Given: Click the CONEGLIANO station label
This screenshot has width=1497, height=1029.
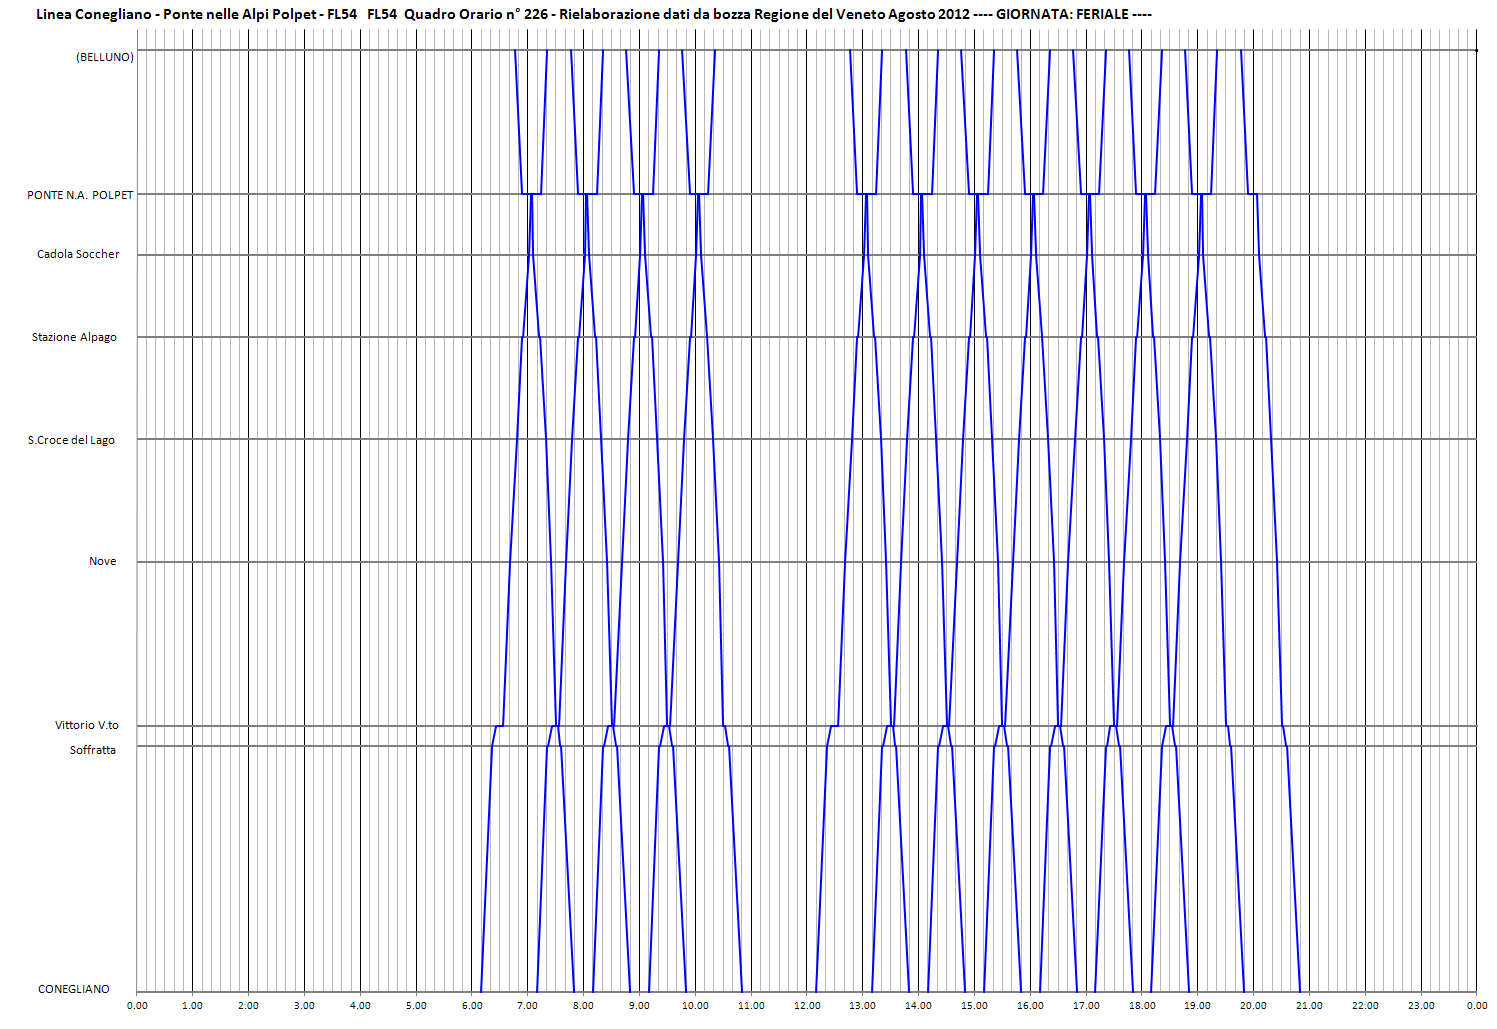Looking at the screenshot, I should (74, 989).
